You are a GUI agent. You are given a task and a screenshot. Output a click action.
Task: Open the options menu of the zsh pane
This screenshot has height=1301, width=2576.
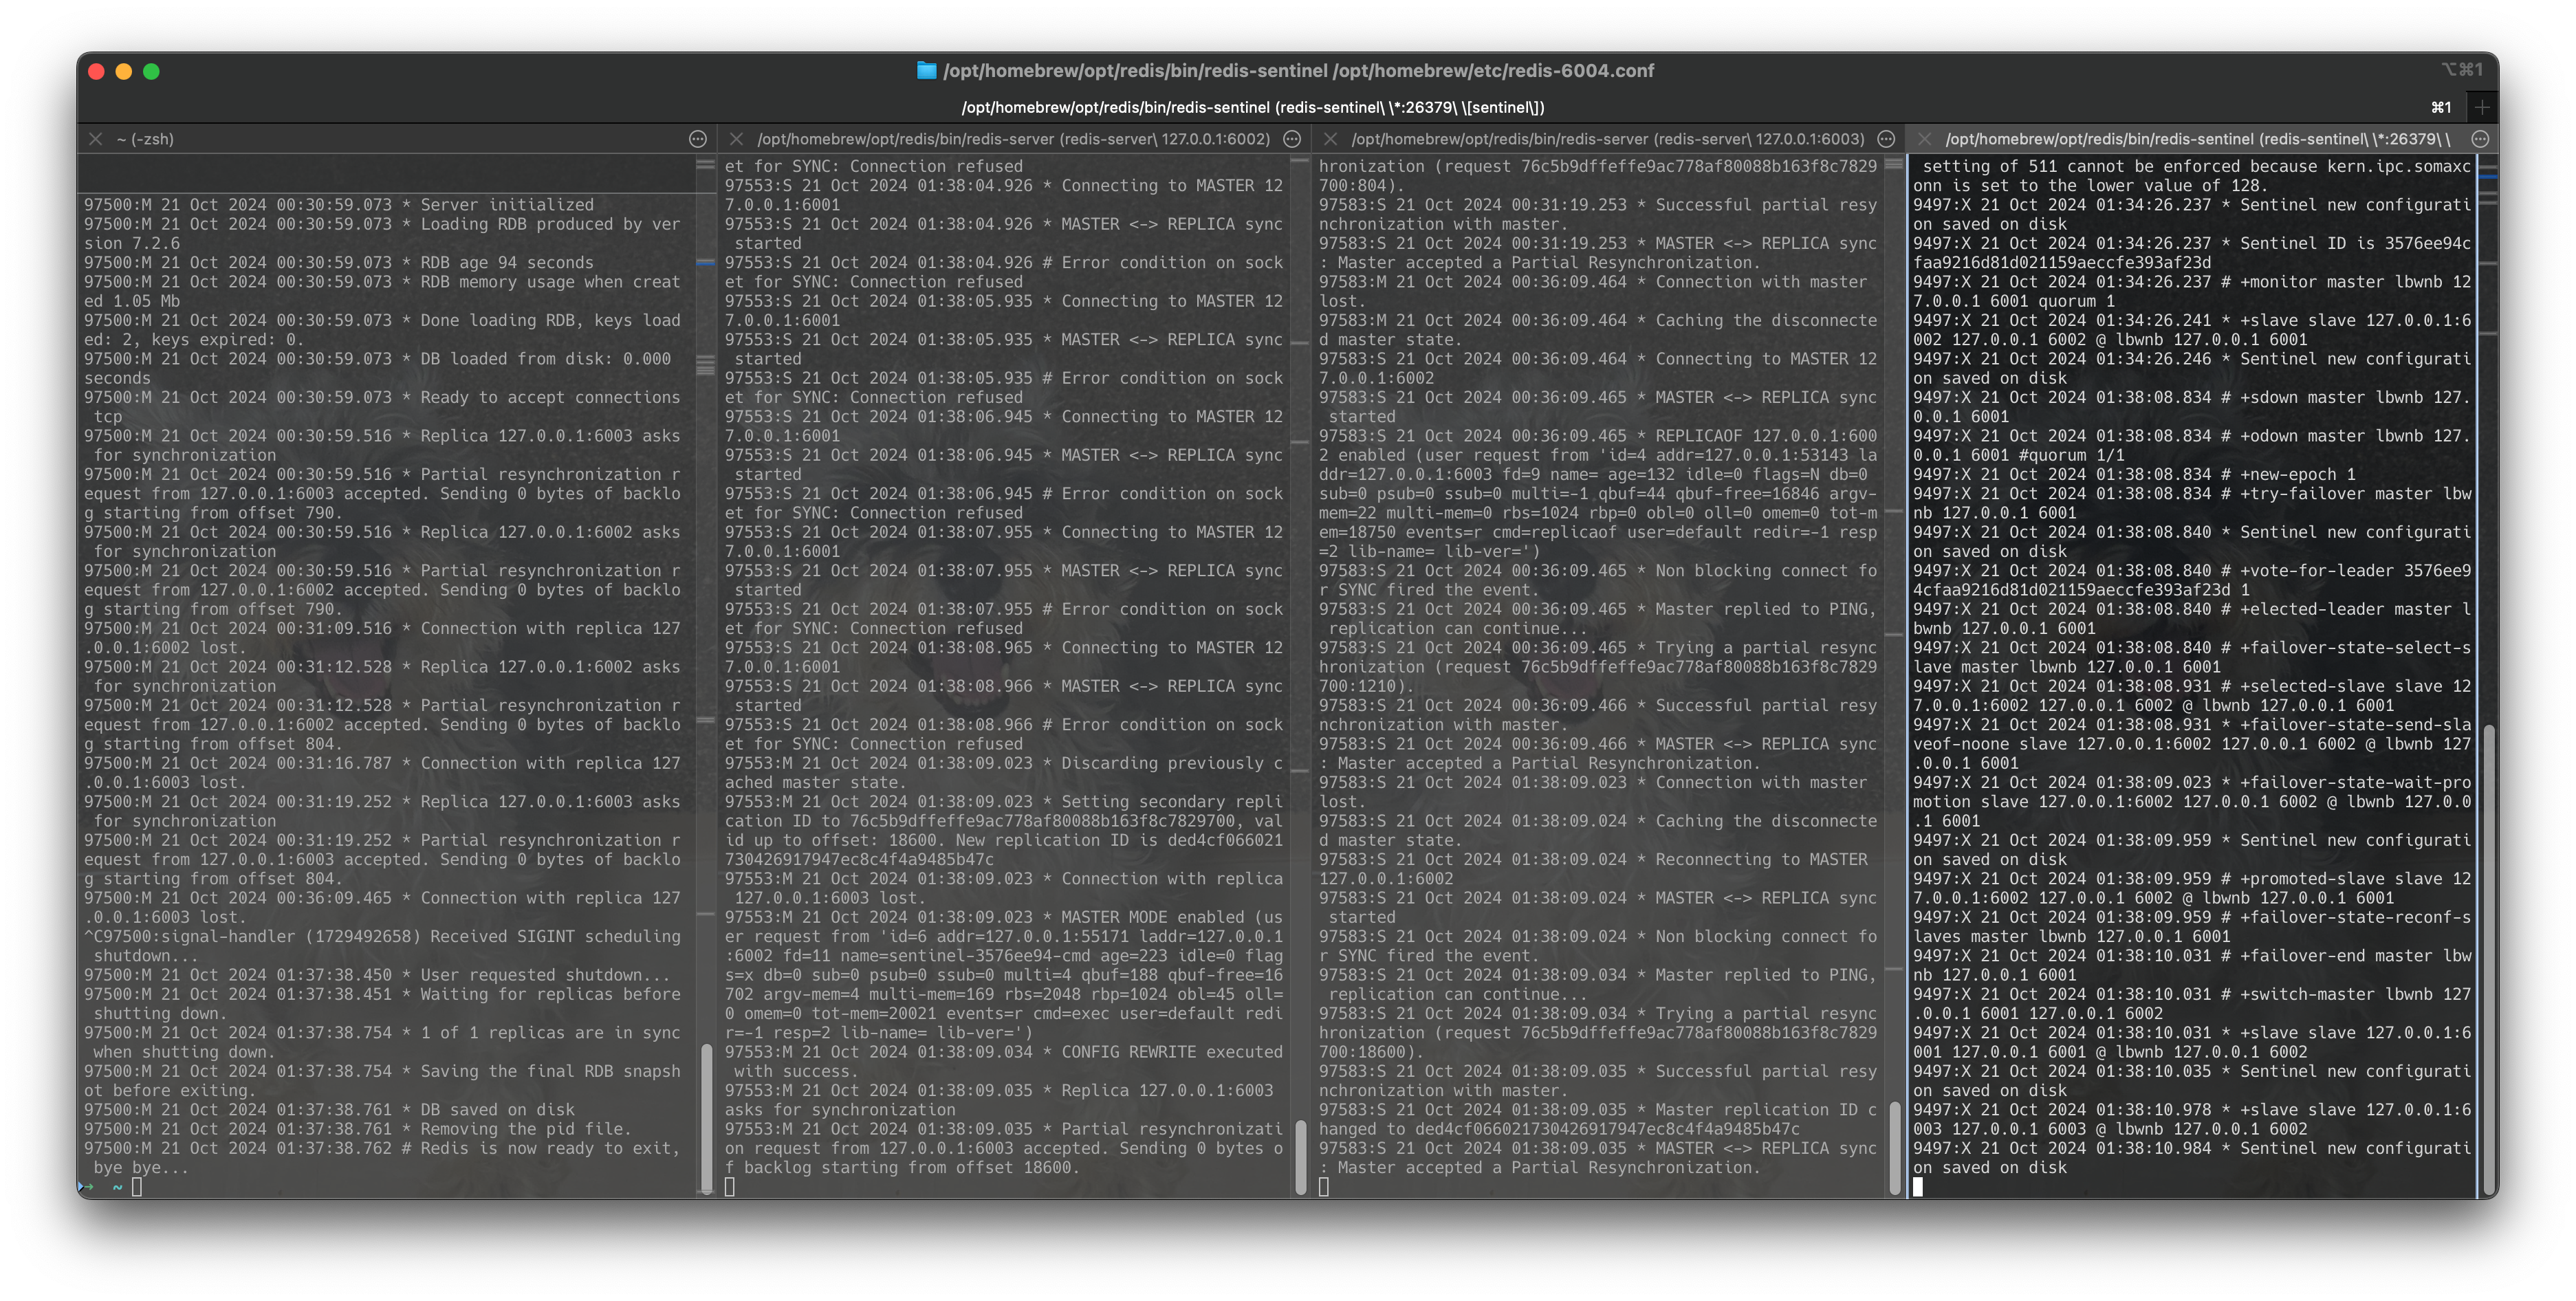coord(697,138)
